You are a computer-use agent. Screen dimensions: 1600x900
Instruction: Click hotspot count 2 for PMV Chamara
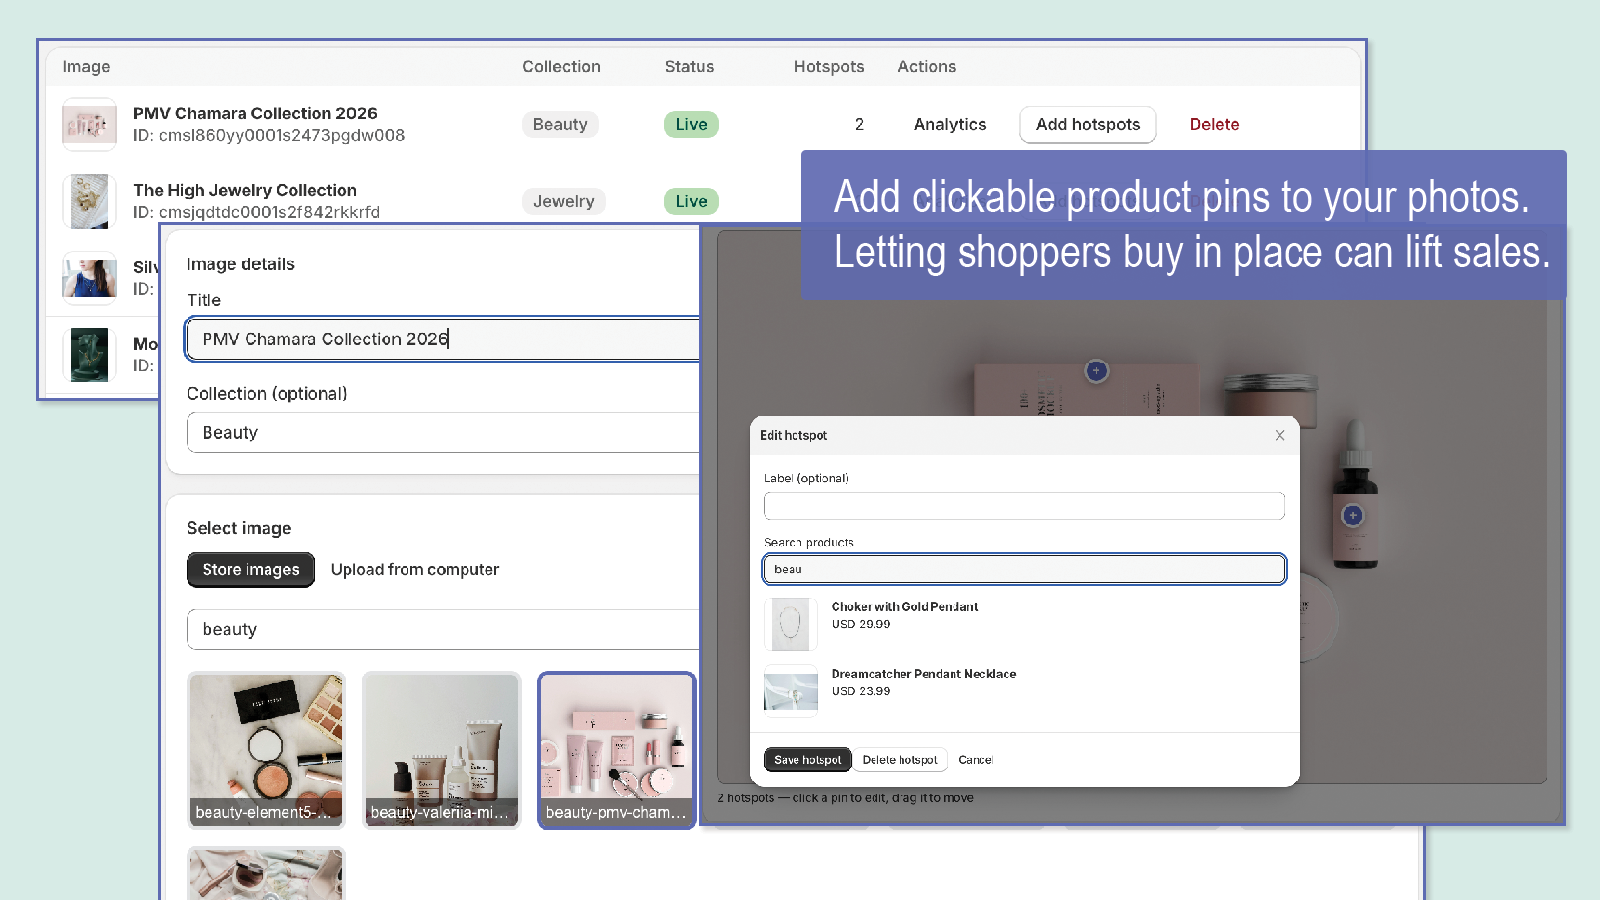coord(859,125)
